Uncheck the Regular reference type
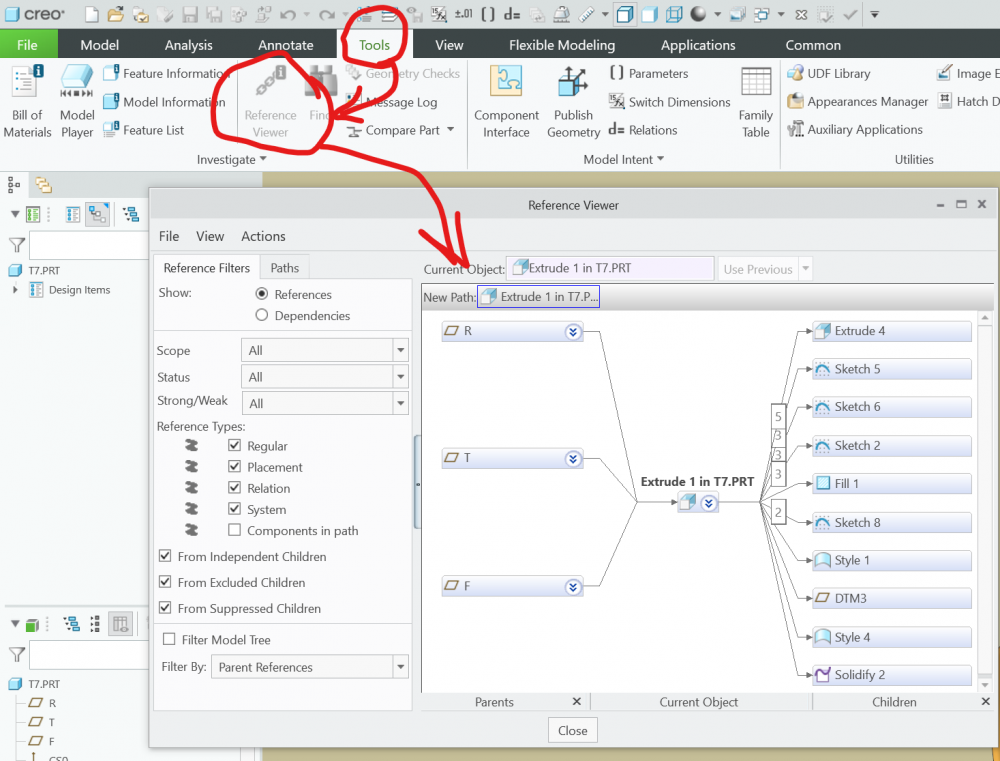The width and height of the screenshot is (1000, 761). [234, 445]
